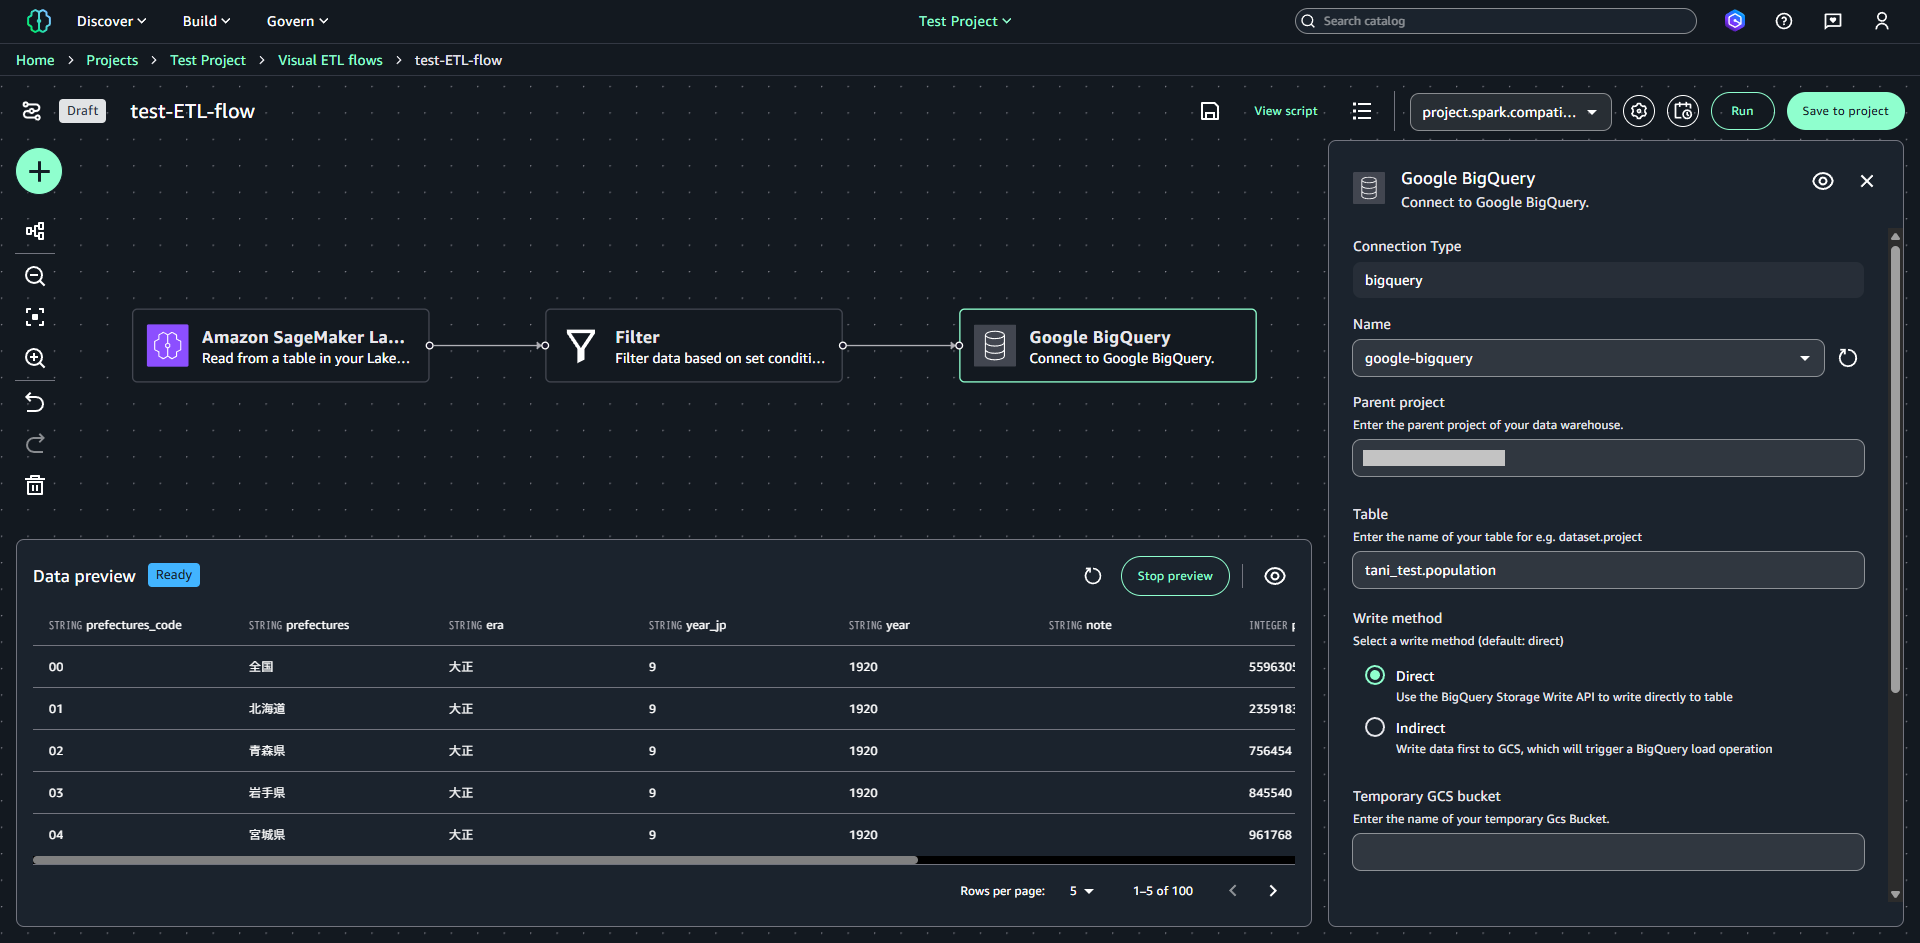Open the Test Project selector

[x=965, y=21]
